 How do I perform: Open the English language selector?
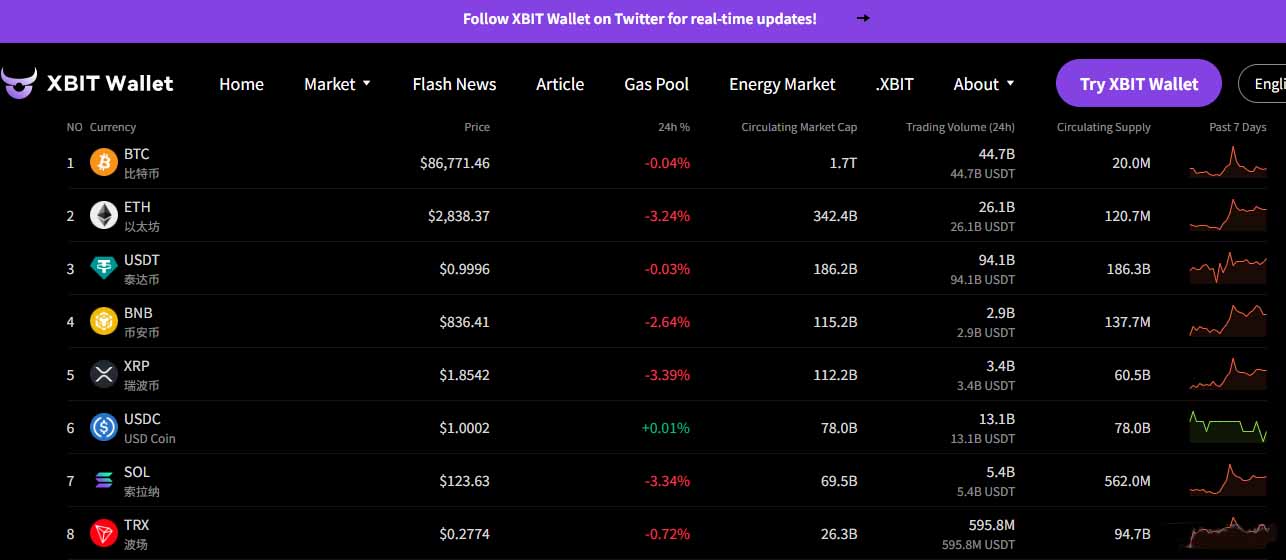click(x=1264, y=84)
